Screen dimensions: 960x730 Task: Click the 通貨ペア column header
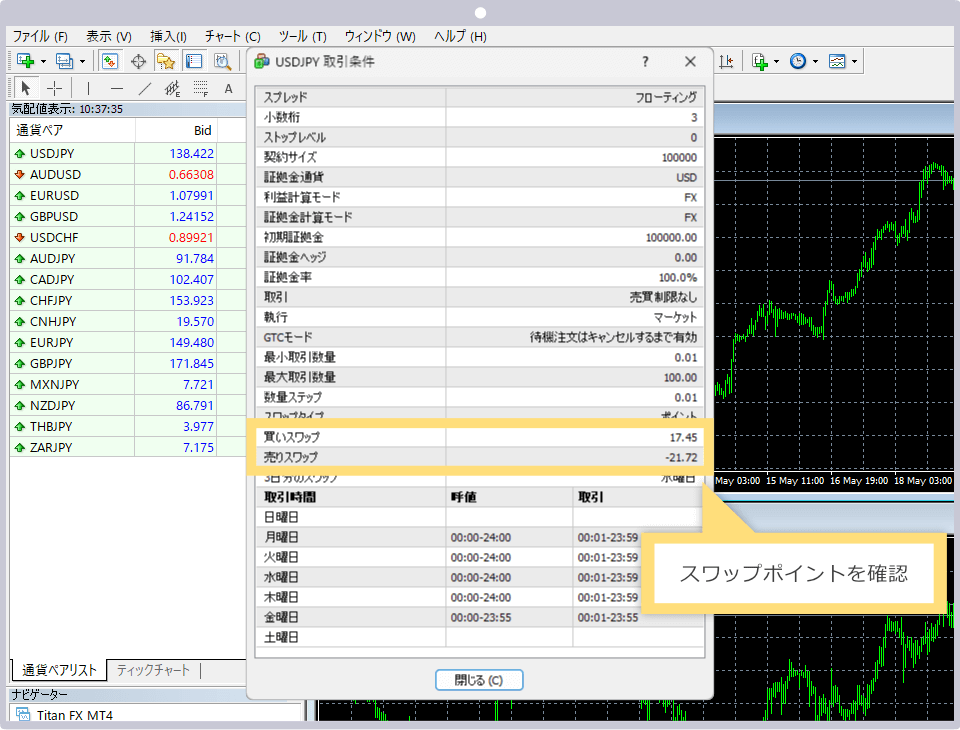pyautogui.click(x=72, y=130)
